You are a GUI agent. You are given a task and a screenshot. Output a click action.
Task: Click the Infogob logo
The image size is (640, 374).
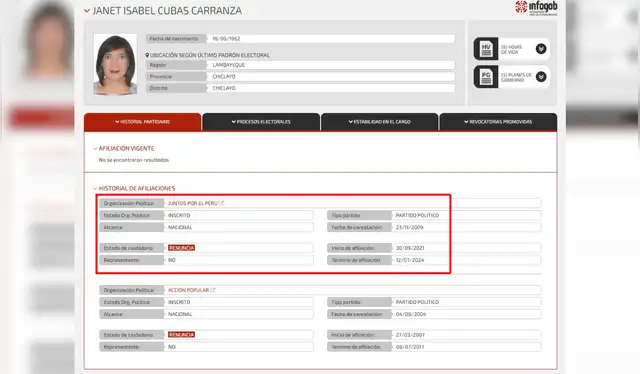536,7
